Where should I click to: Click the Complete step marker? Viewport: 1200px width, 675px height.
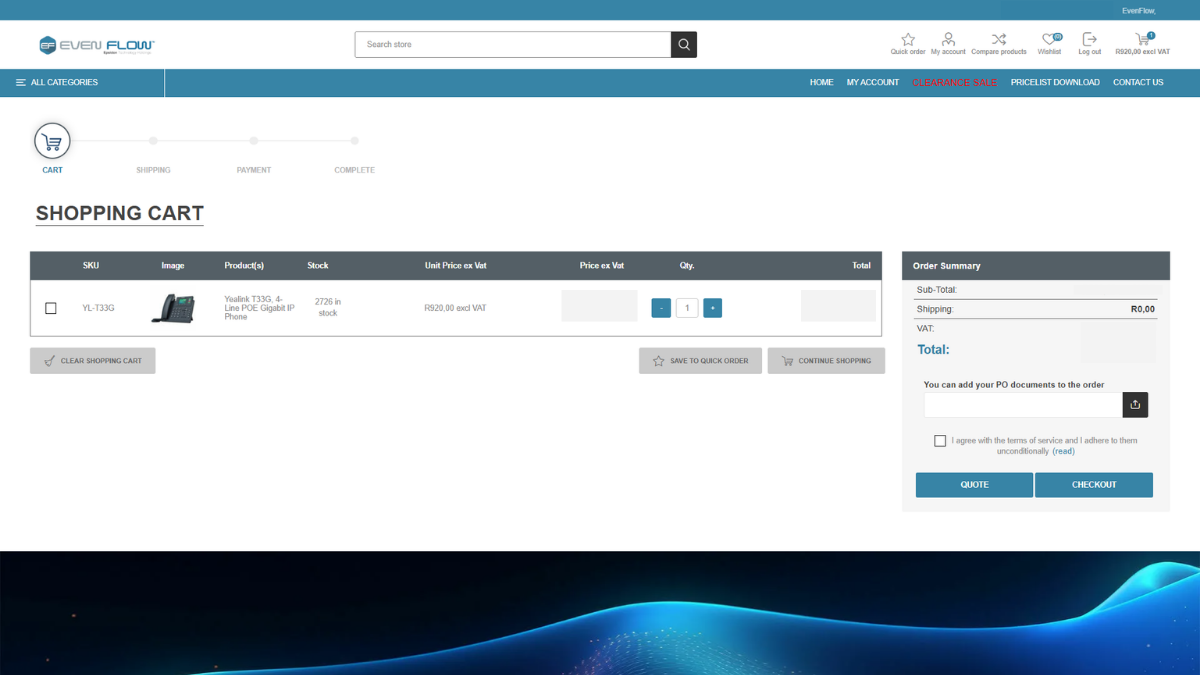pos(354,141)
